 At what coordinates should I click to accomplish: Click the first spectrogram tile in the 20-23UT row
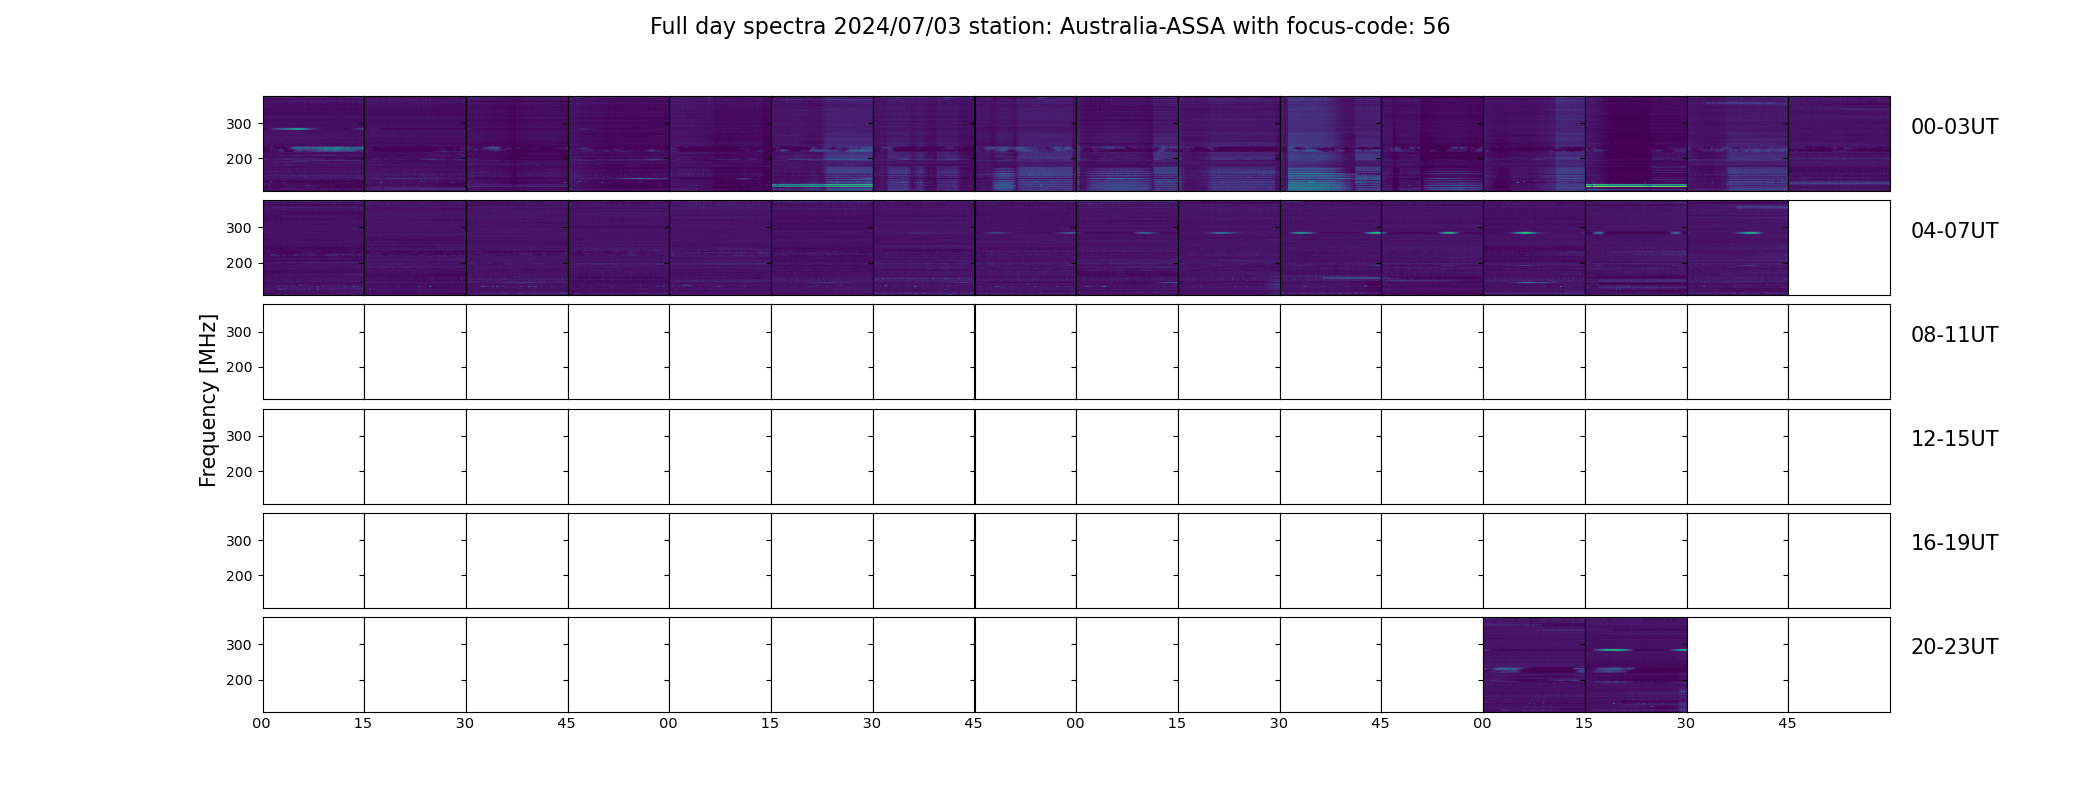click(1534, 665)
